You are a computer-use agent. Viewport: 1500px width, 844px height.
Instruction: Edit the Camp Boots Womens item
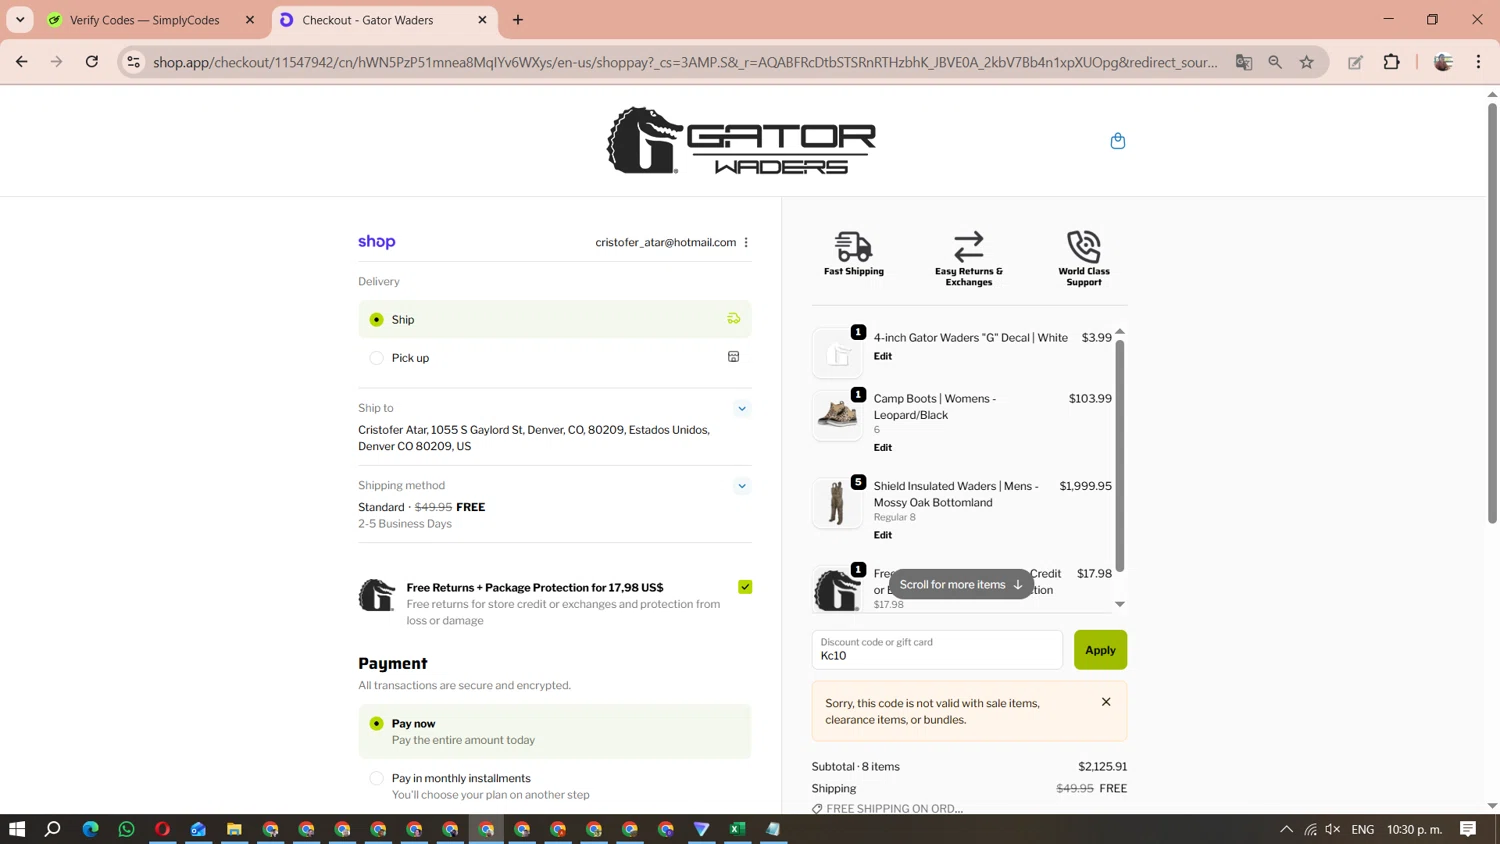(x=883, y=447)
